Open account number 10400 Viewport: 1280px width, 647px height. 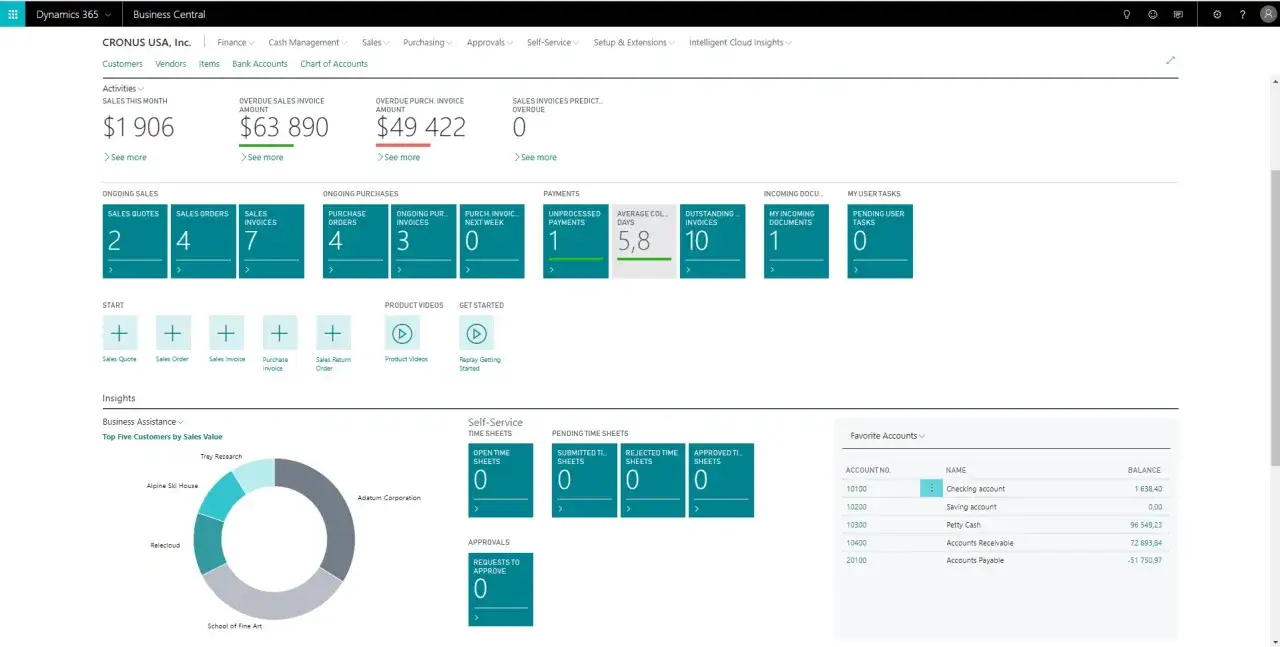(x=856, y=543)
